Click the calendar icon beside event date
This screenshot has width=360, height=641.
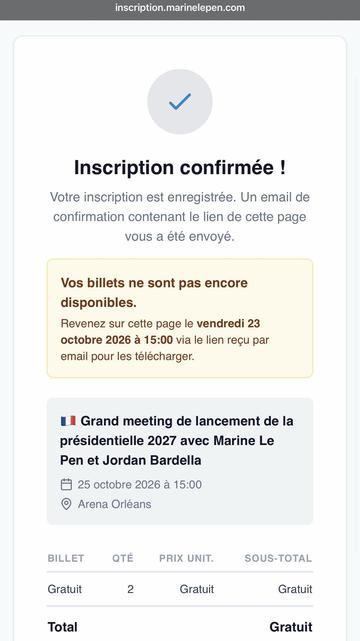click(x=66, y=484)
